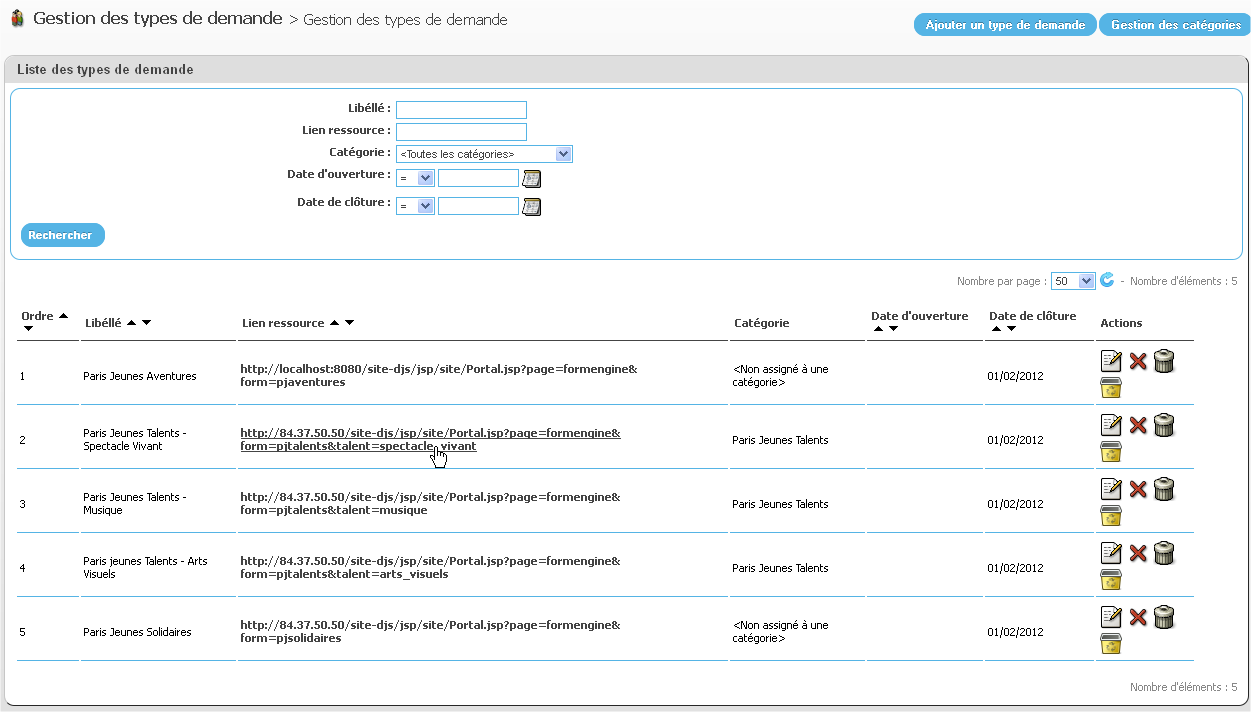
Task: Click the red X for Paris Jeunes Aventures
Action: [1138, 361]
